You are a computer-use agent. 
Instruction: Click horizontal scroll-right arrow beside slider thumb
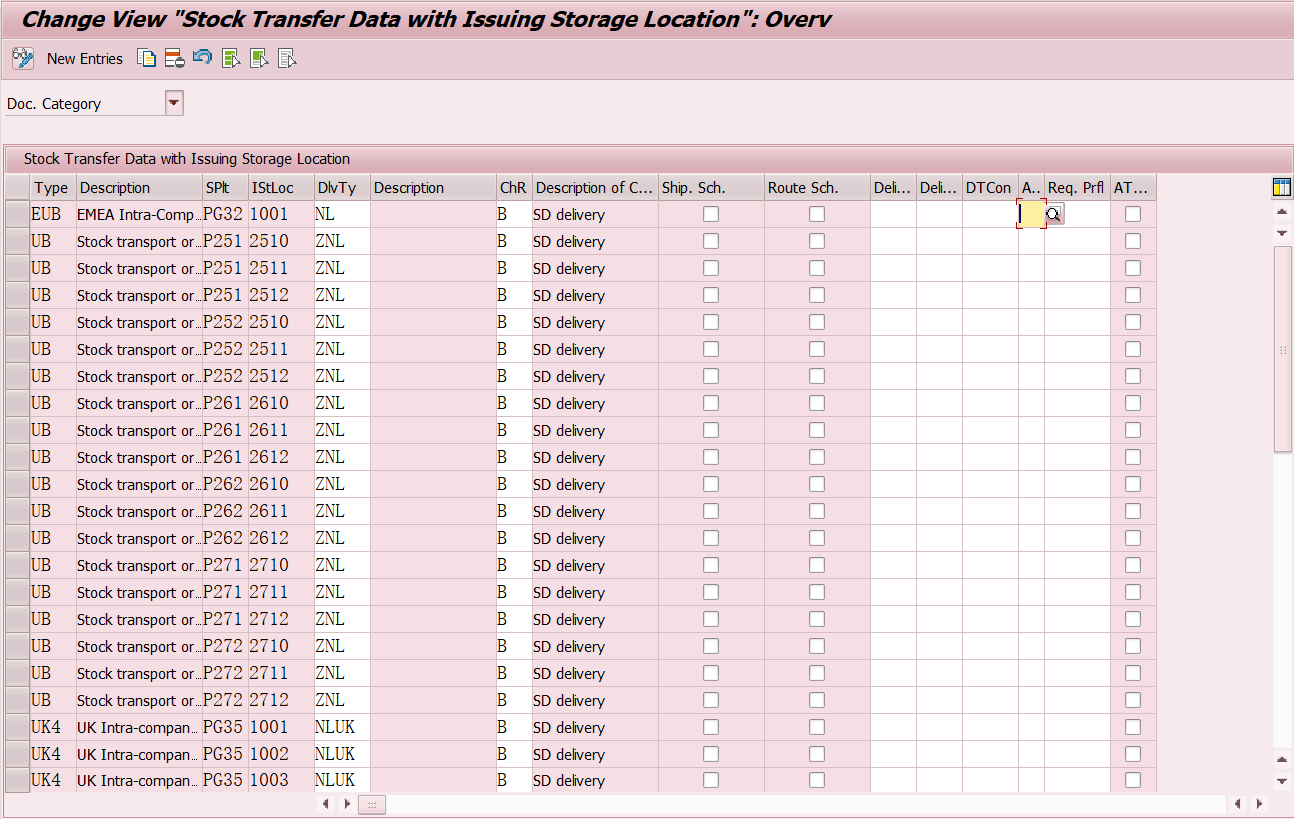[x=347, y=804]
